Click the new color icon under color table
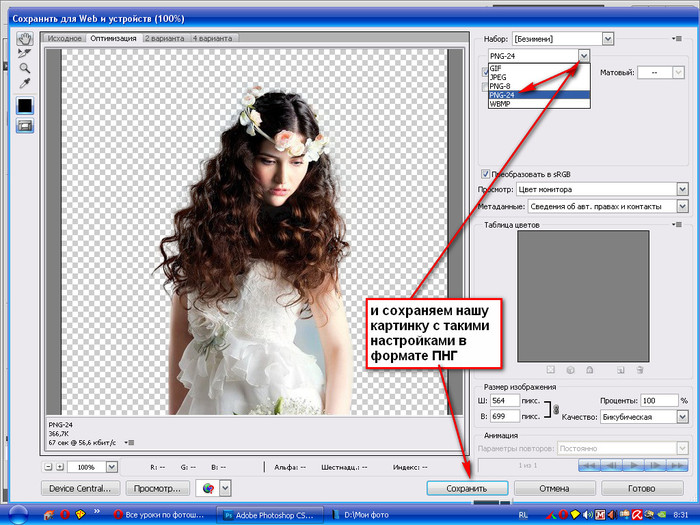Viewport: 700px width, 525px height. pyautogui.click(x=621, y=370)
